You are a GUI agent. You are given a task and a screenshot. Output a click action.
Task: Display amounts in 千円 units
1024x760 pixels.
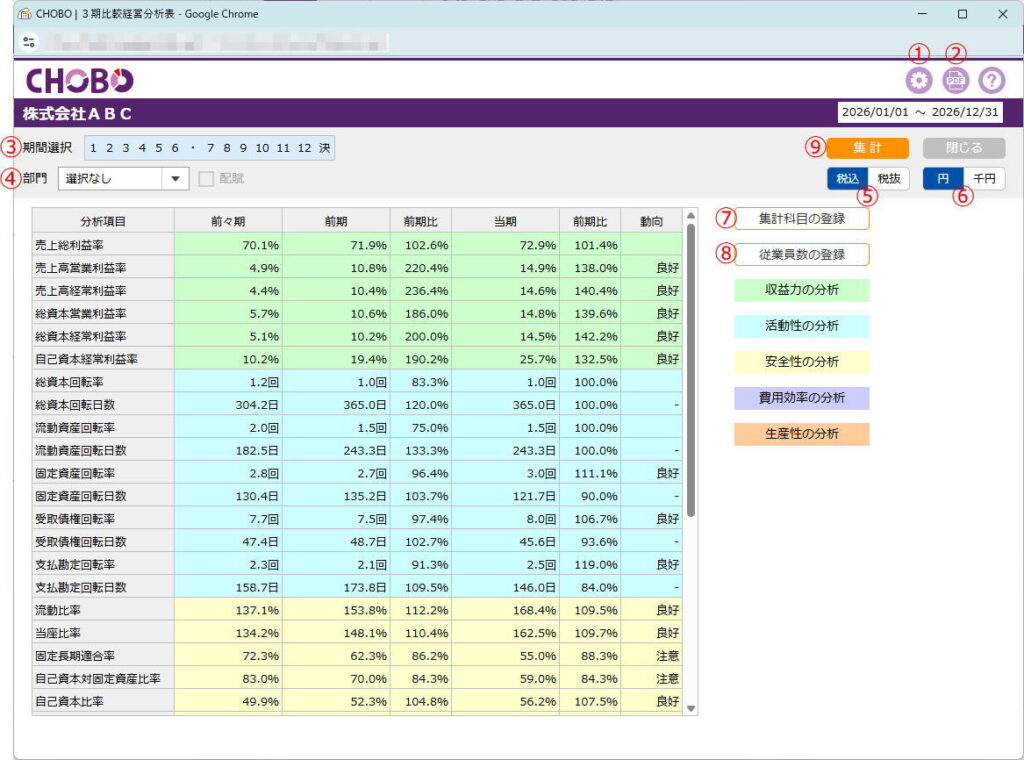[984, 178]
